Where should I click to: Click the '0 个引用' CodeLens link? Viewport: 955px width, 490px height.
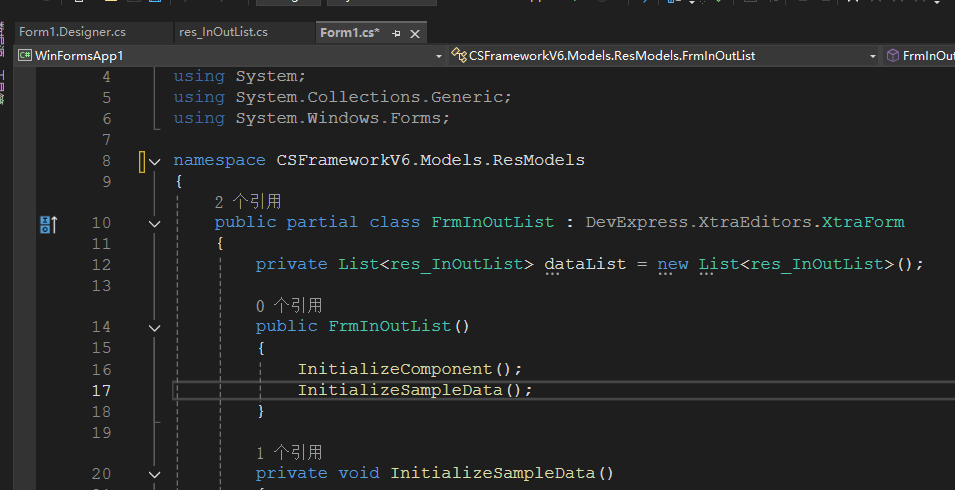[x=288, y=305]
